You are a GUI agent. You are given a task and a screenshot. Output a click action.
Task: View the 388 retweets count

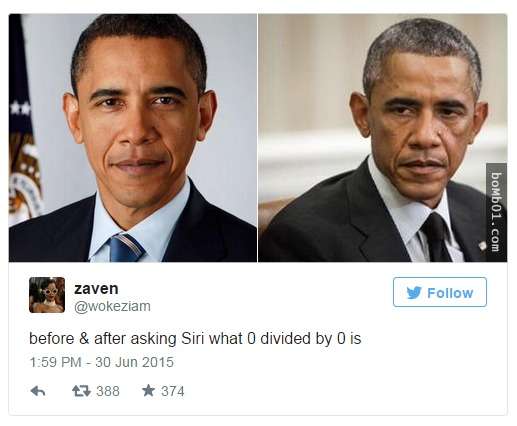pos(108,391)
